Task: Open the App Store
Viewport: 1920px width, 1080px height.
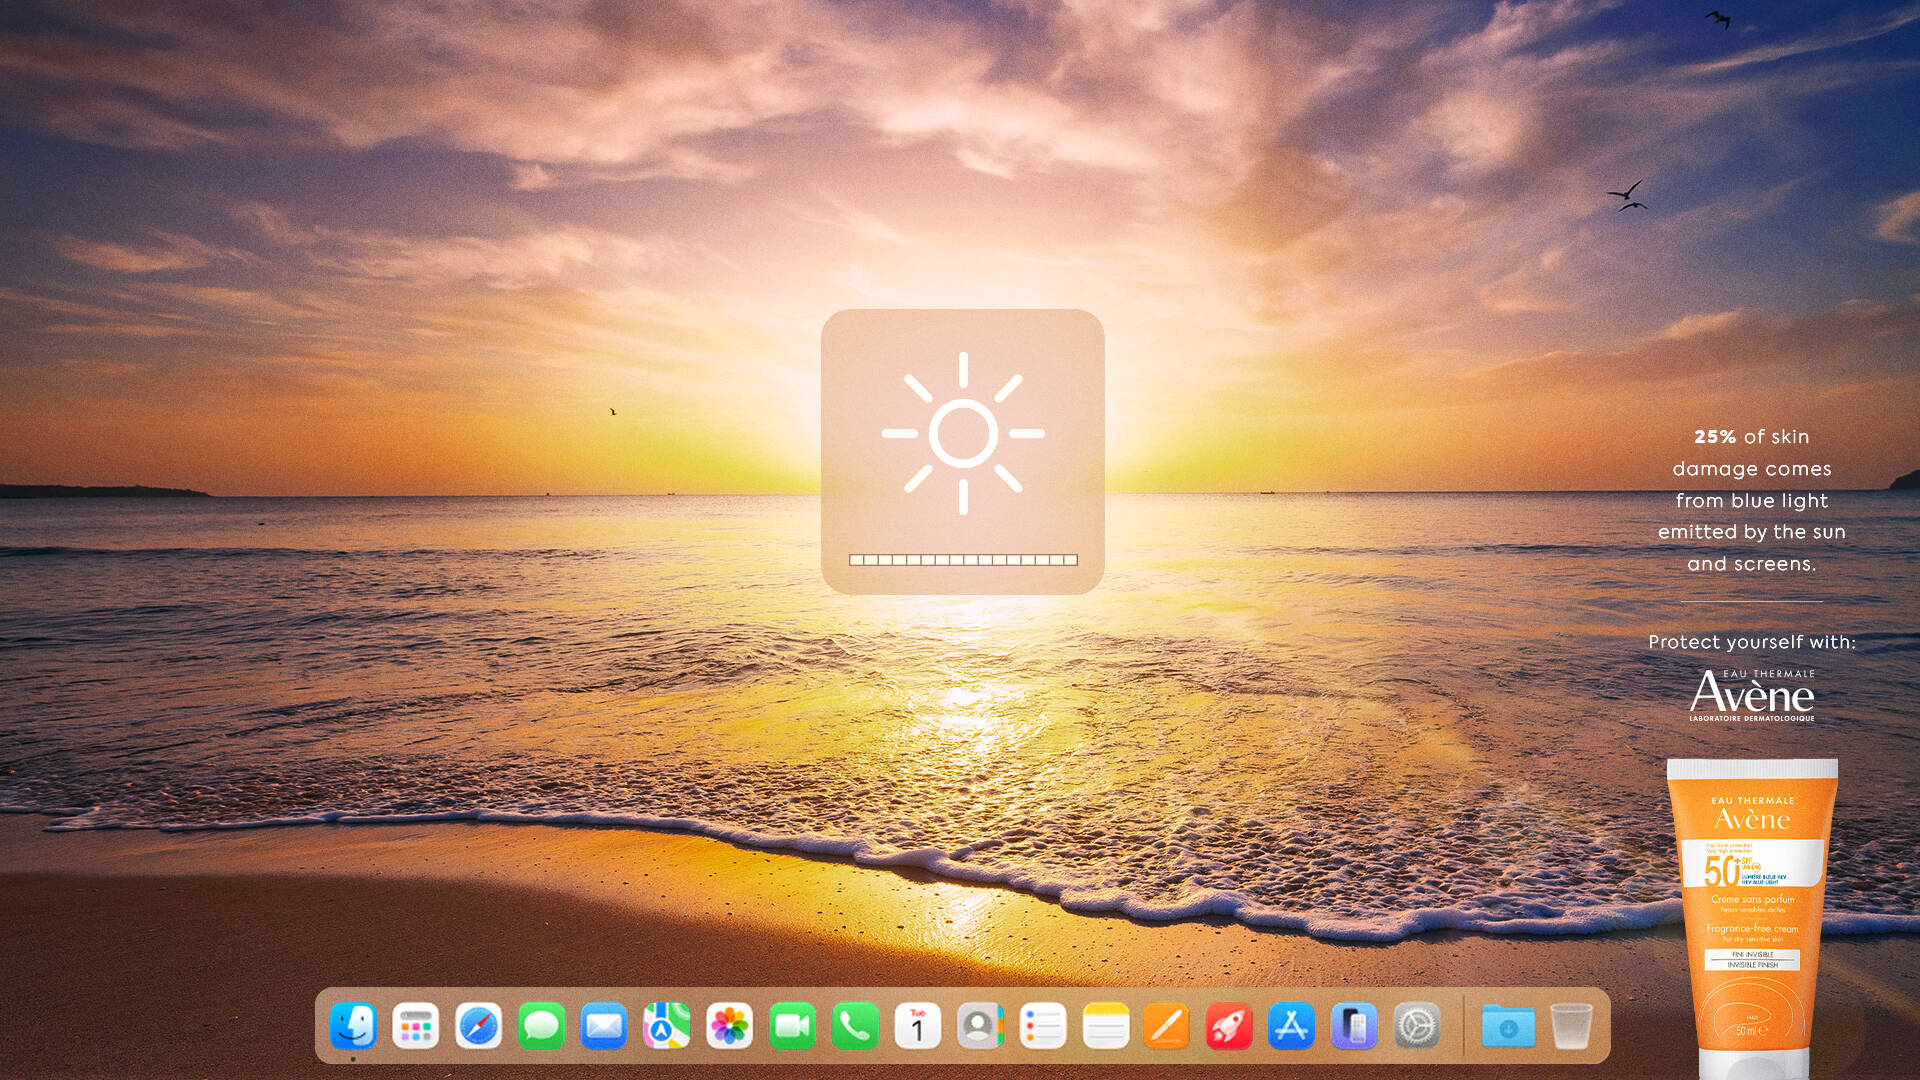Action: (x=1291, y=1026)
